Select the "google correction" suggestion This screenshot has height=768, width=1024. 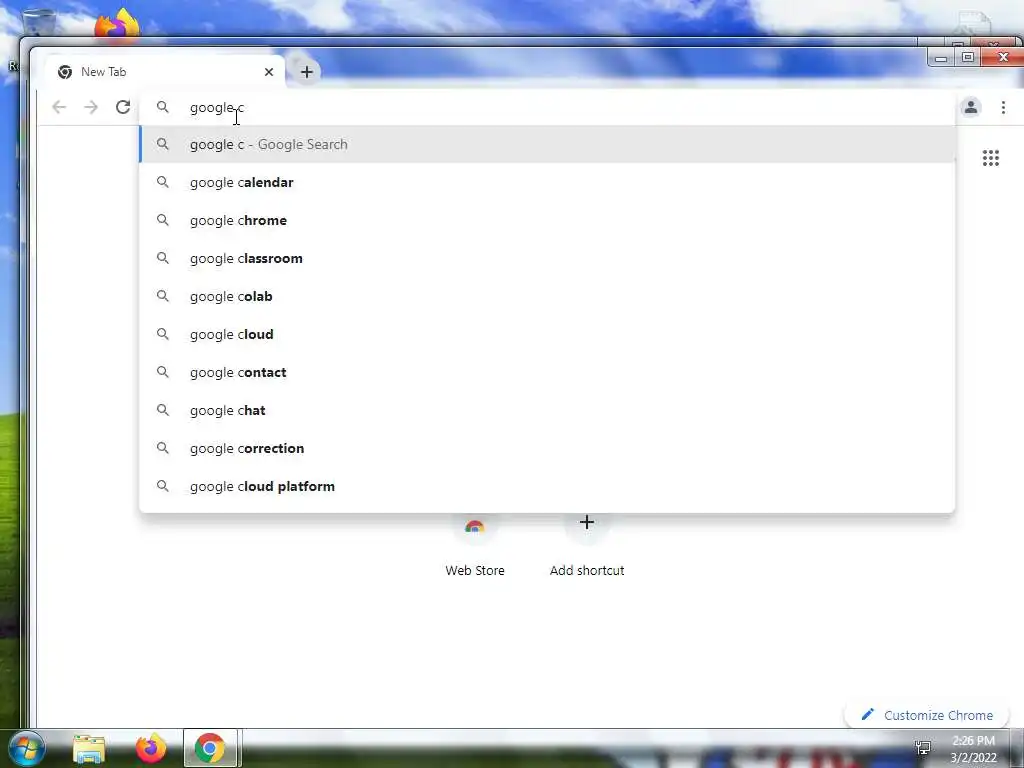click(x=547, y=448)
